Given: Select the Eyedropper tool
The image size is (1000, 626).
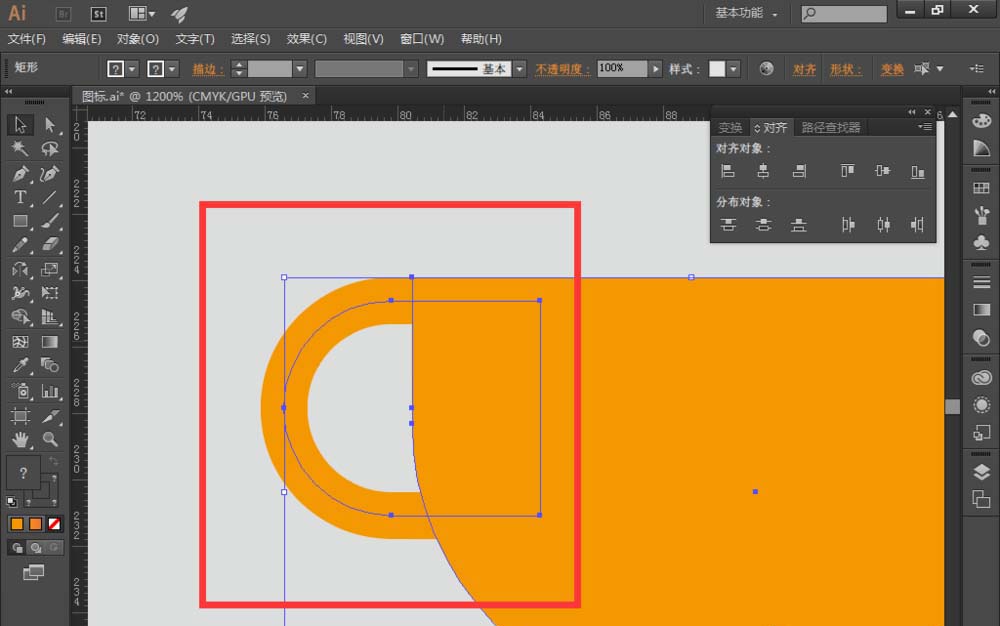Looking at the screenshot, I should pos(20,365).
